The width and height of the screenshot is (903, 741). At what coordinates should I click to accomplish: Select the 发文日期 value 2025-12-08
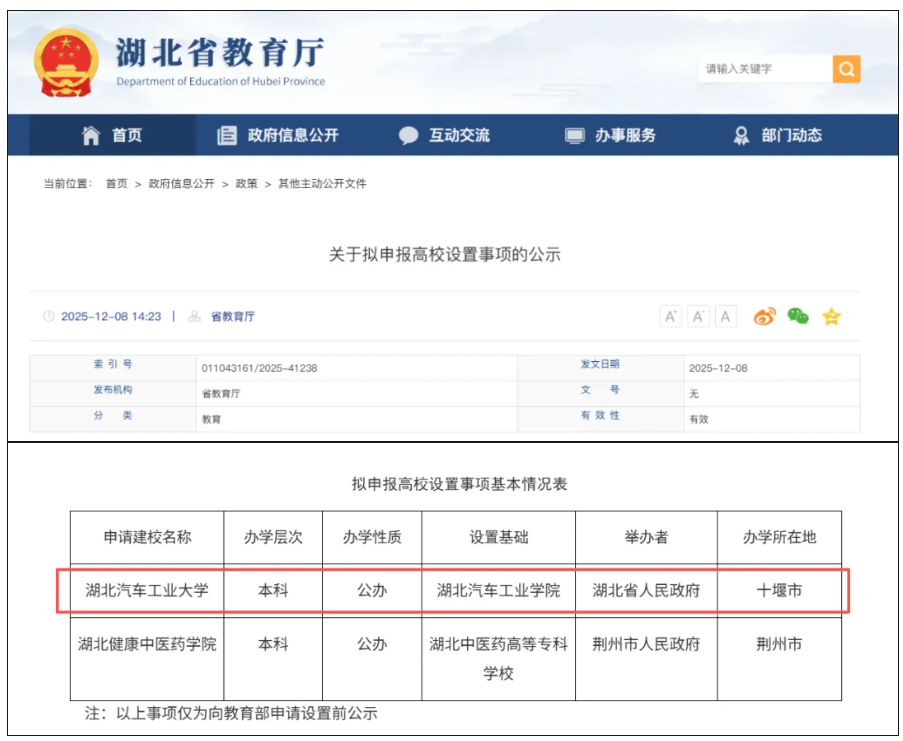[718, 368]
